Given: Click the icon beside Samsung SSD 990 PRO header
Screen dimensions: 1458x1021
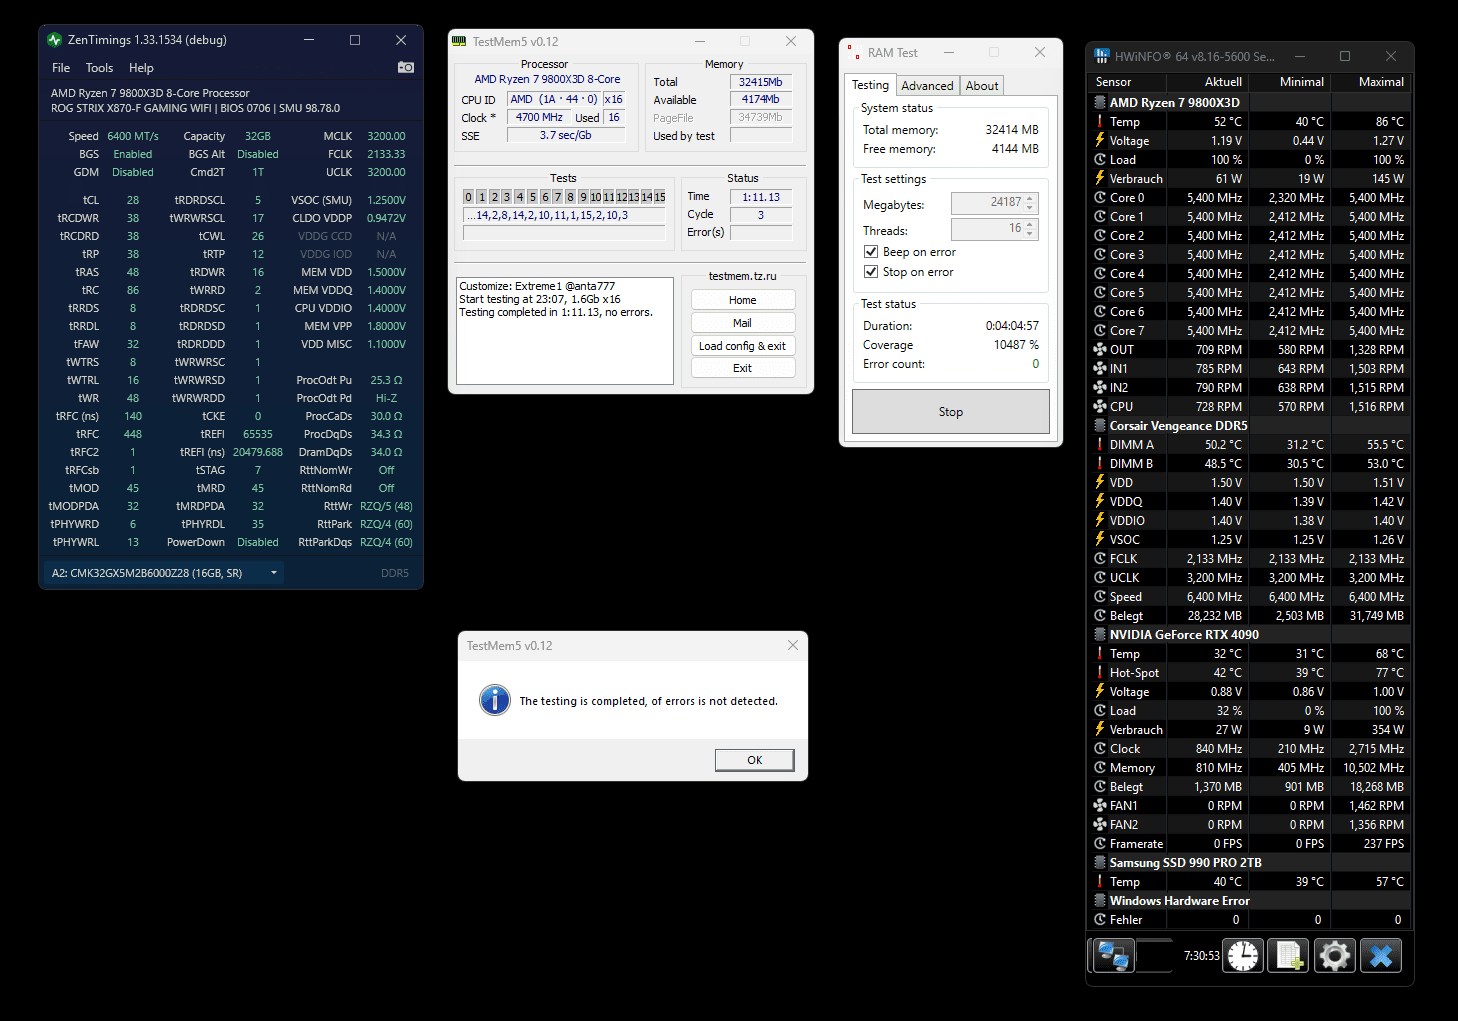Looking at the screenshot, I should pos(1100,863).
